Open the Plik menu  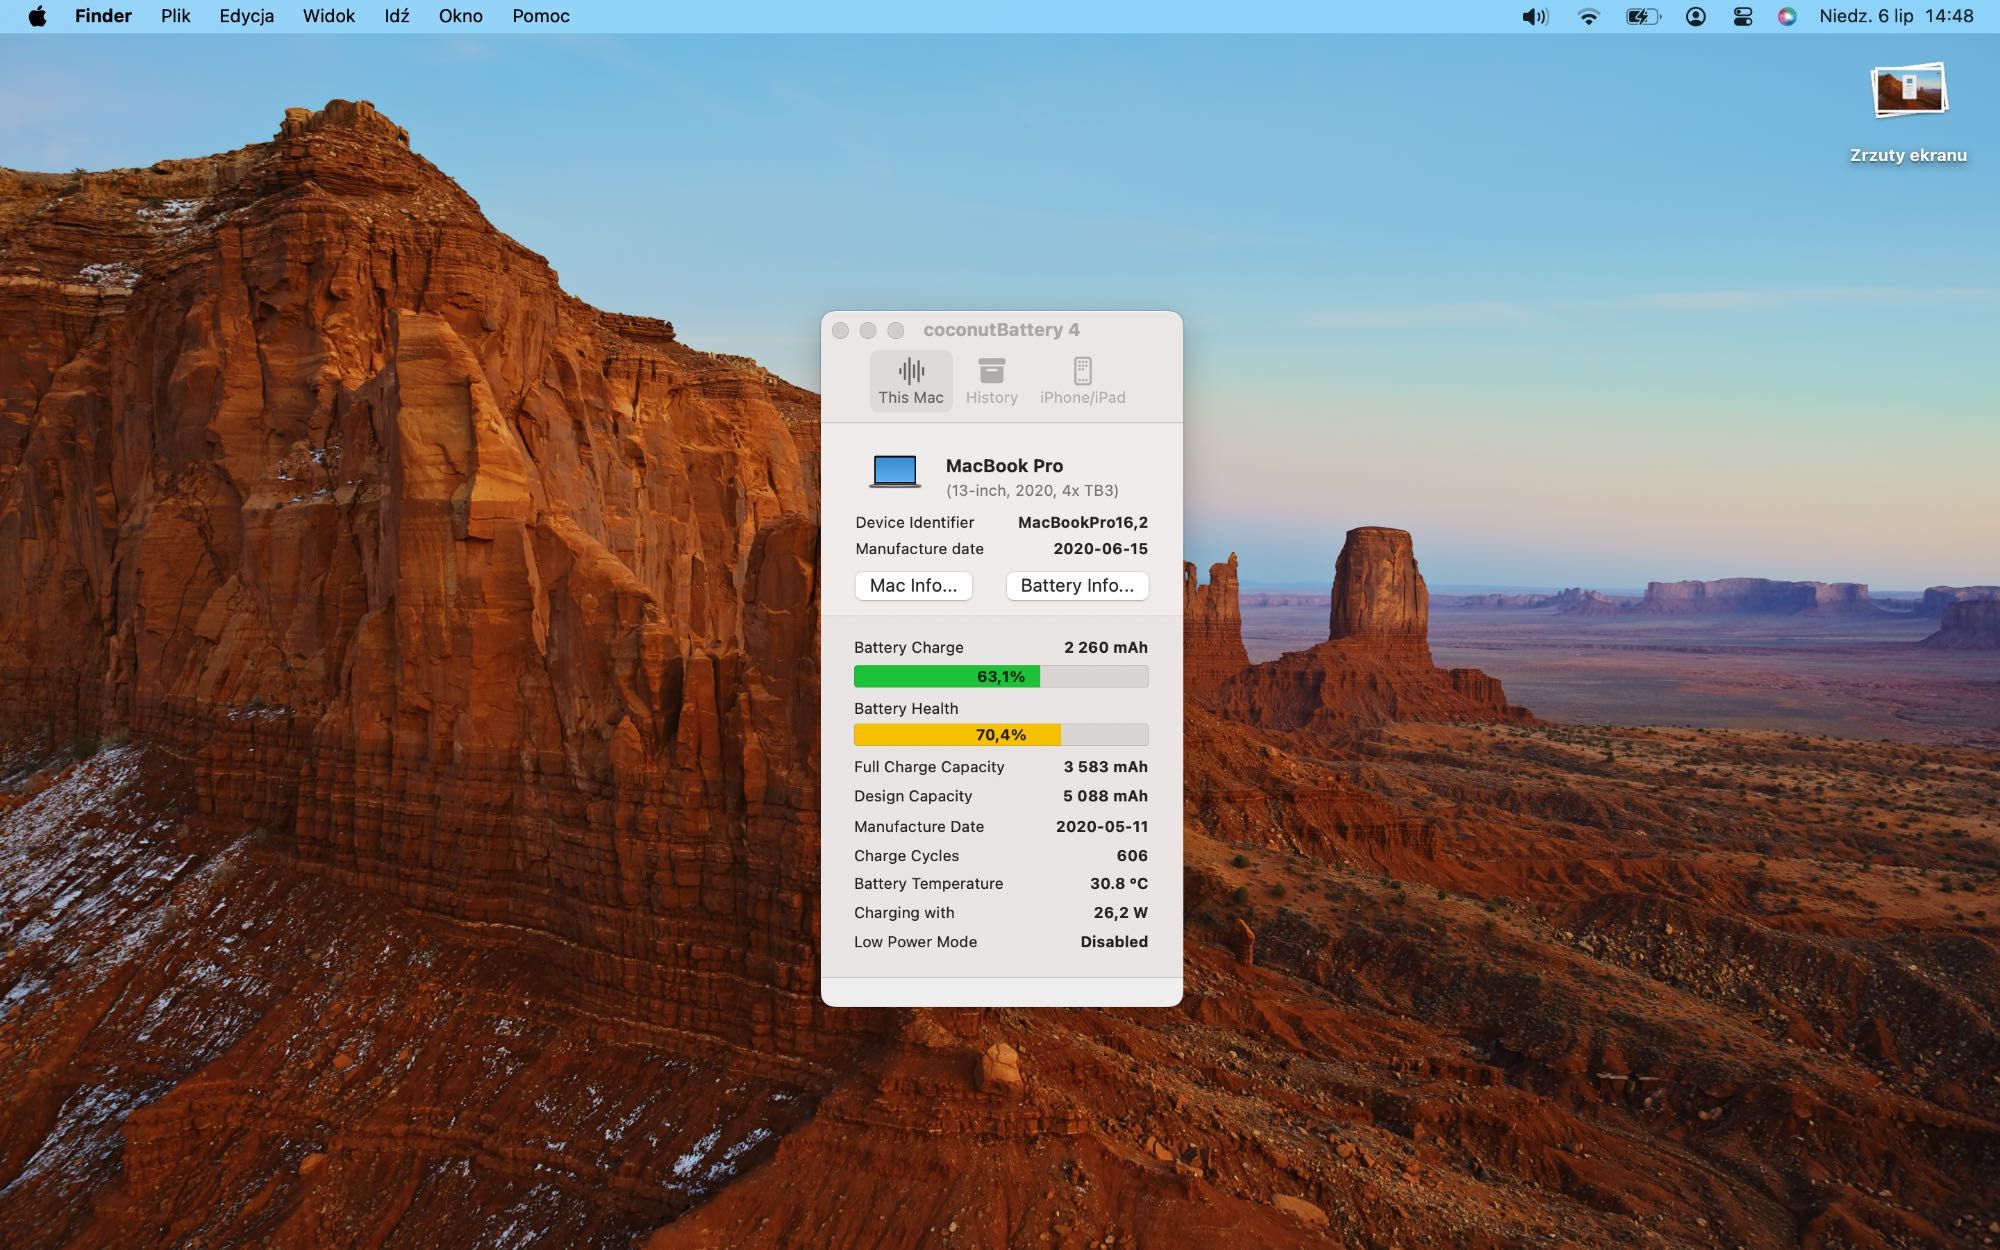[175, 16]
